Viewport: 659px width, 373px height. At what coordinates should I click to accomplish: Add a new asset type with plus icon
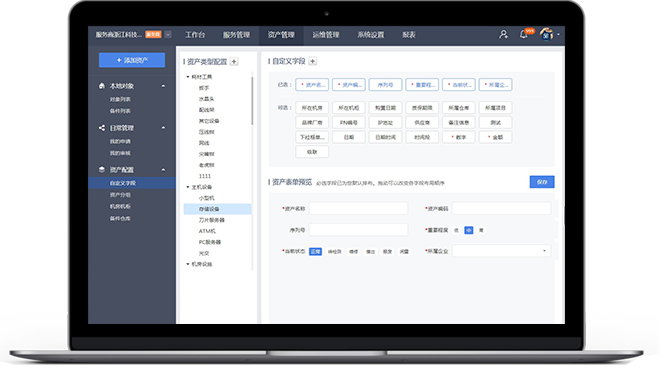pos(234,62)
